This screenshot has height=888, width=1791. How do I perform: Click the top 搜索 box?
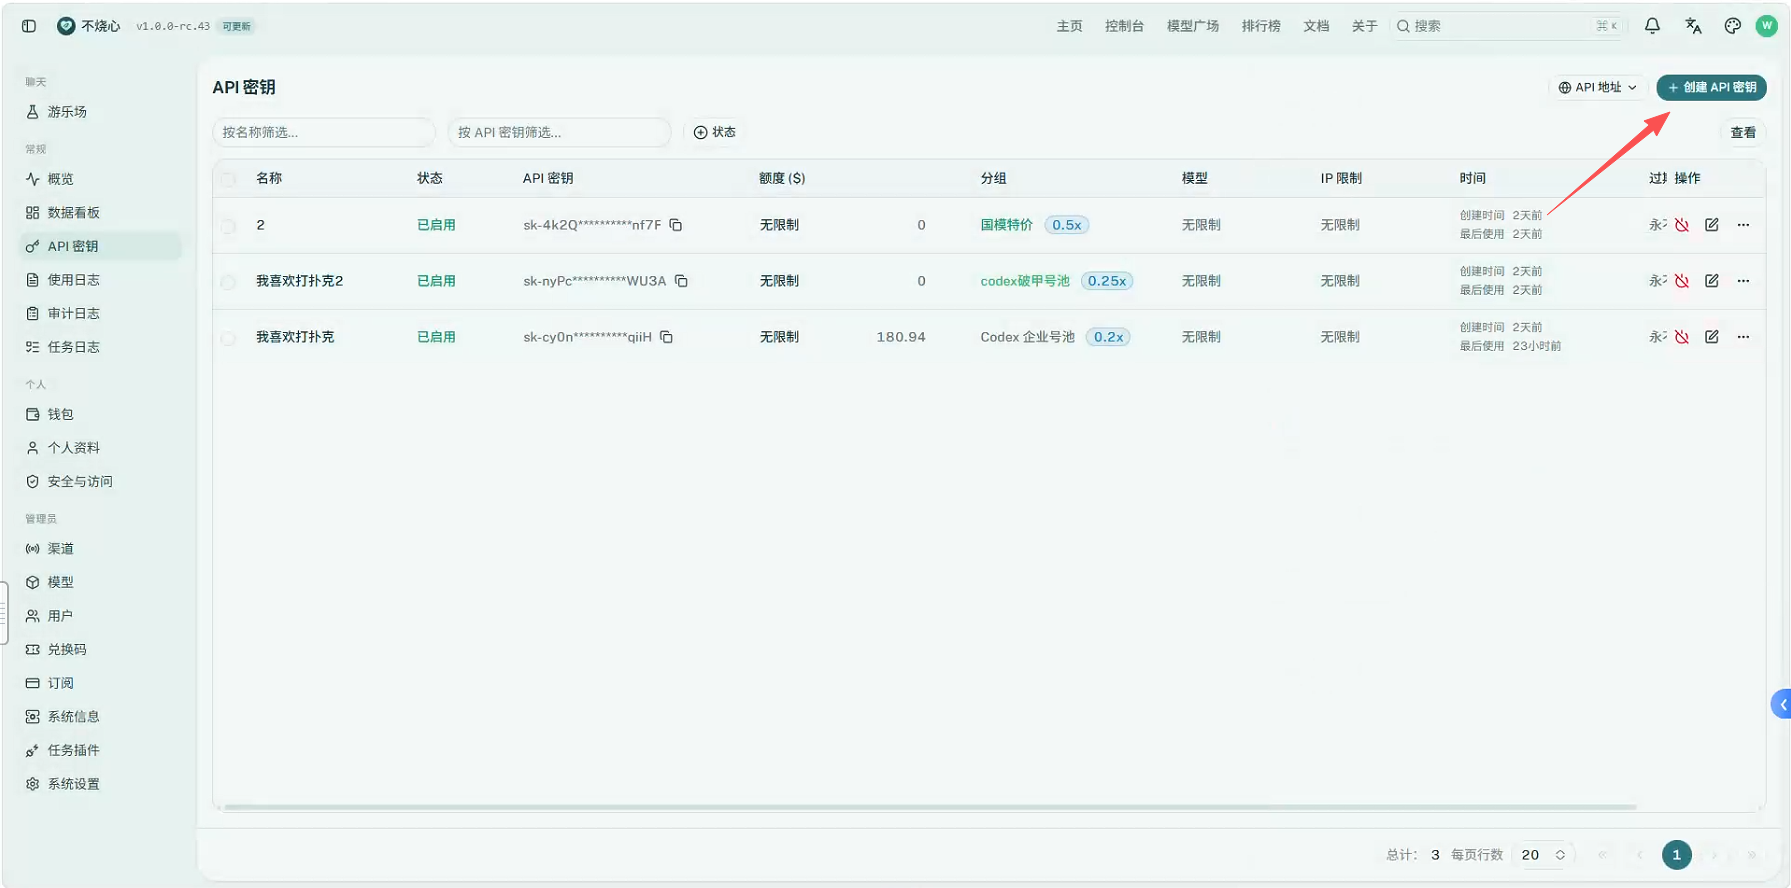pos(1508,26)
